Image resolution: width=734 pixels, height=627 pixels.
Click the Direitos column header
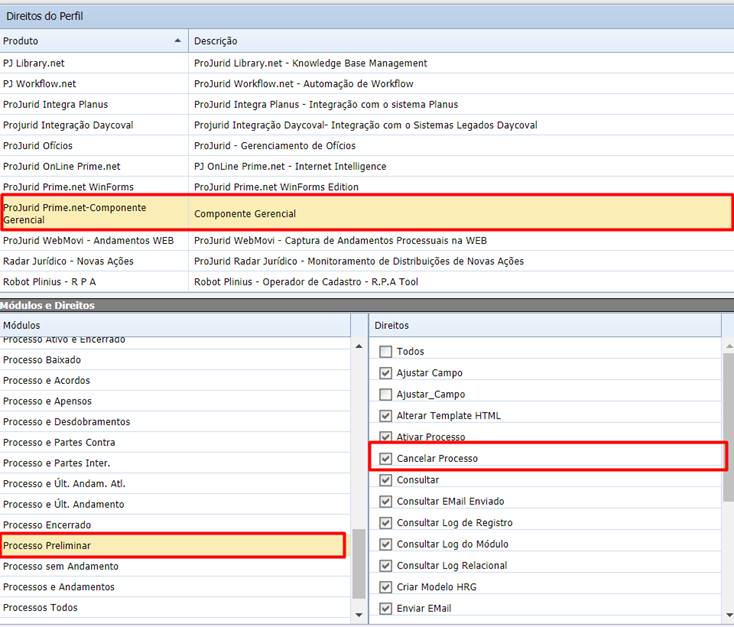(545, 325)
